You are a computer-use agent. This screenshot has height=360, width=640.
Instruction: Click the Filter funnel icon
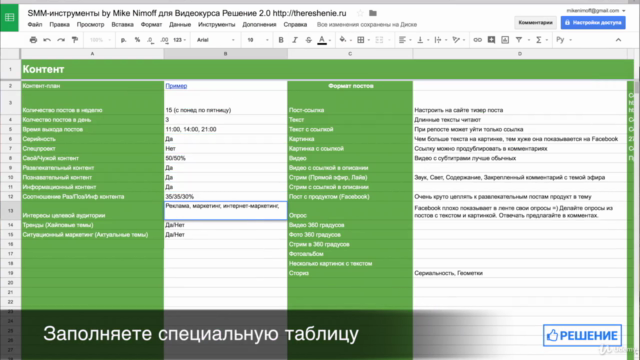coord(519,40)
